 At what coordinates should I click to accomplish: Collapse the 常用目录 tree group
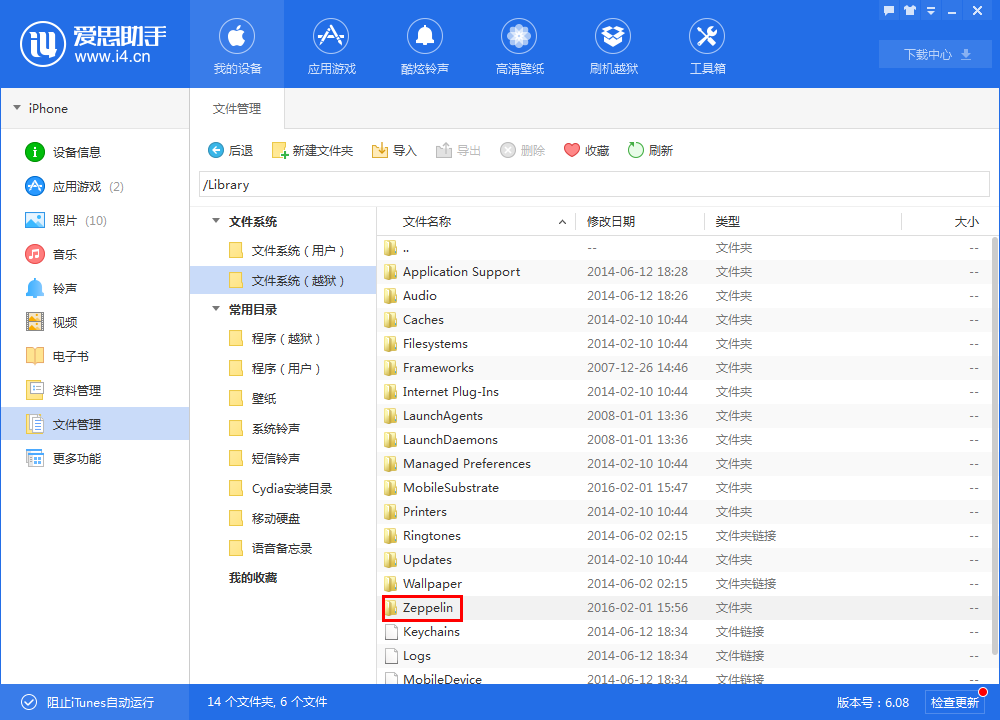pos(215,310)
